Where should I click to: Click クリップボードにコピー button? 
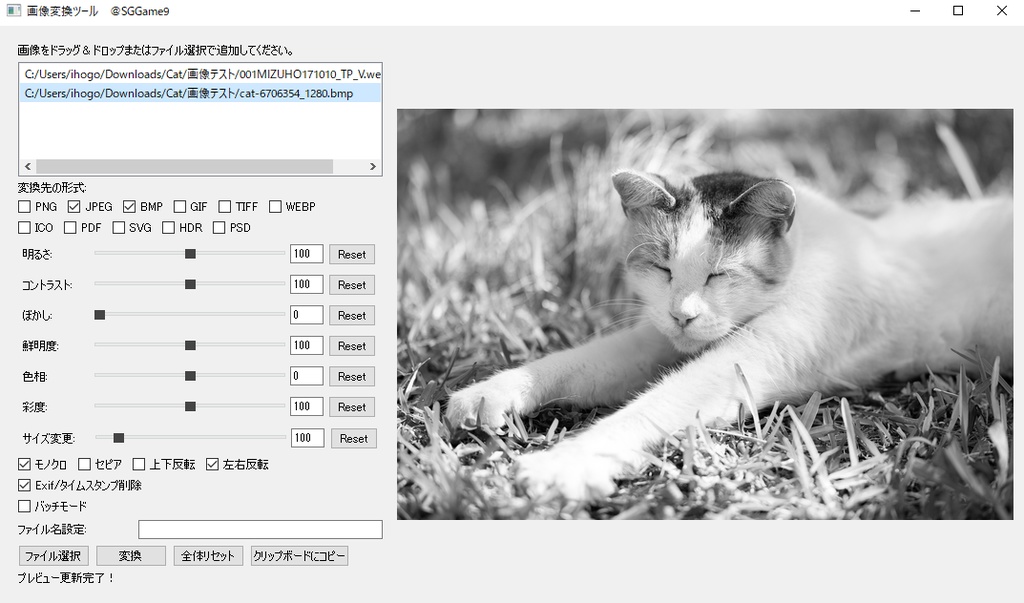pyautogui.click(x=299, y=556)
